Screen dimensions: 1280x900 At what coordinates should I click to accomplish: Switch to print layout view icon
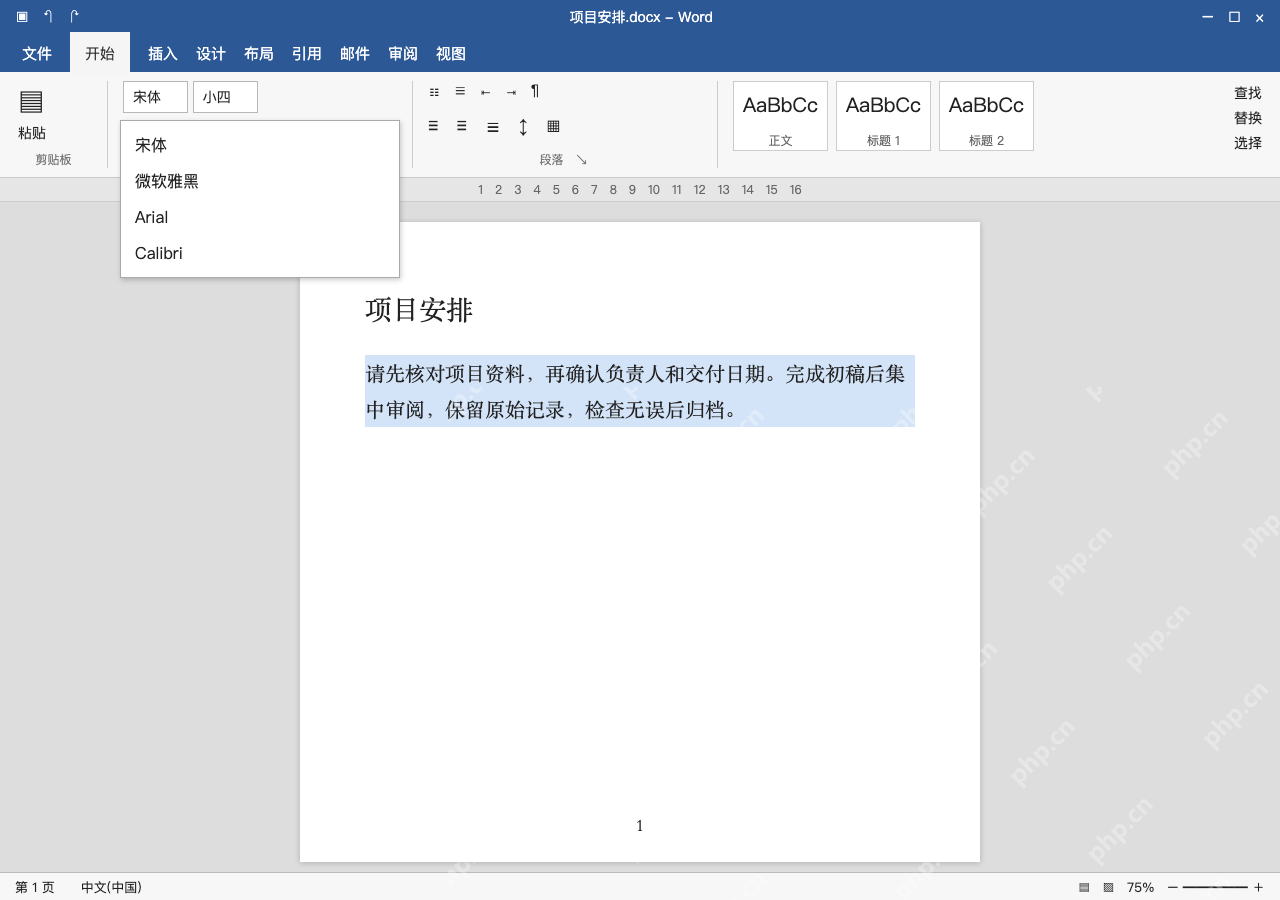tap(1084, 887)
